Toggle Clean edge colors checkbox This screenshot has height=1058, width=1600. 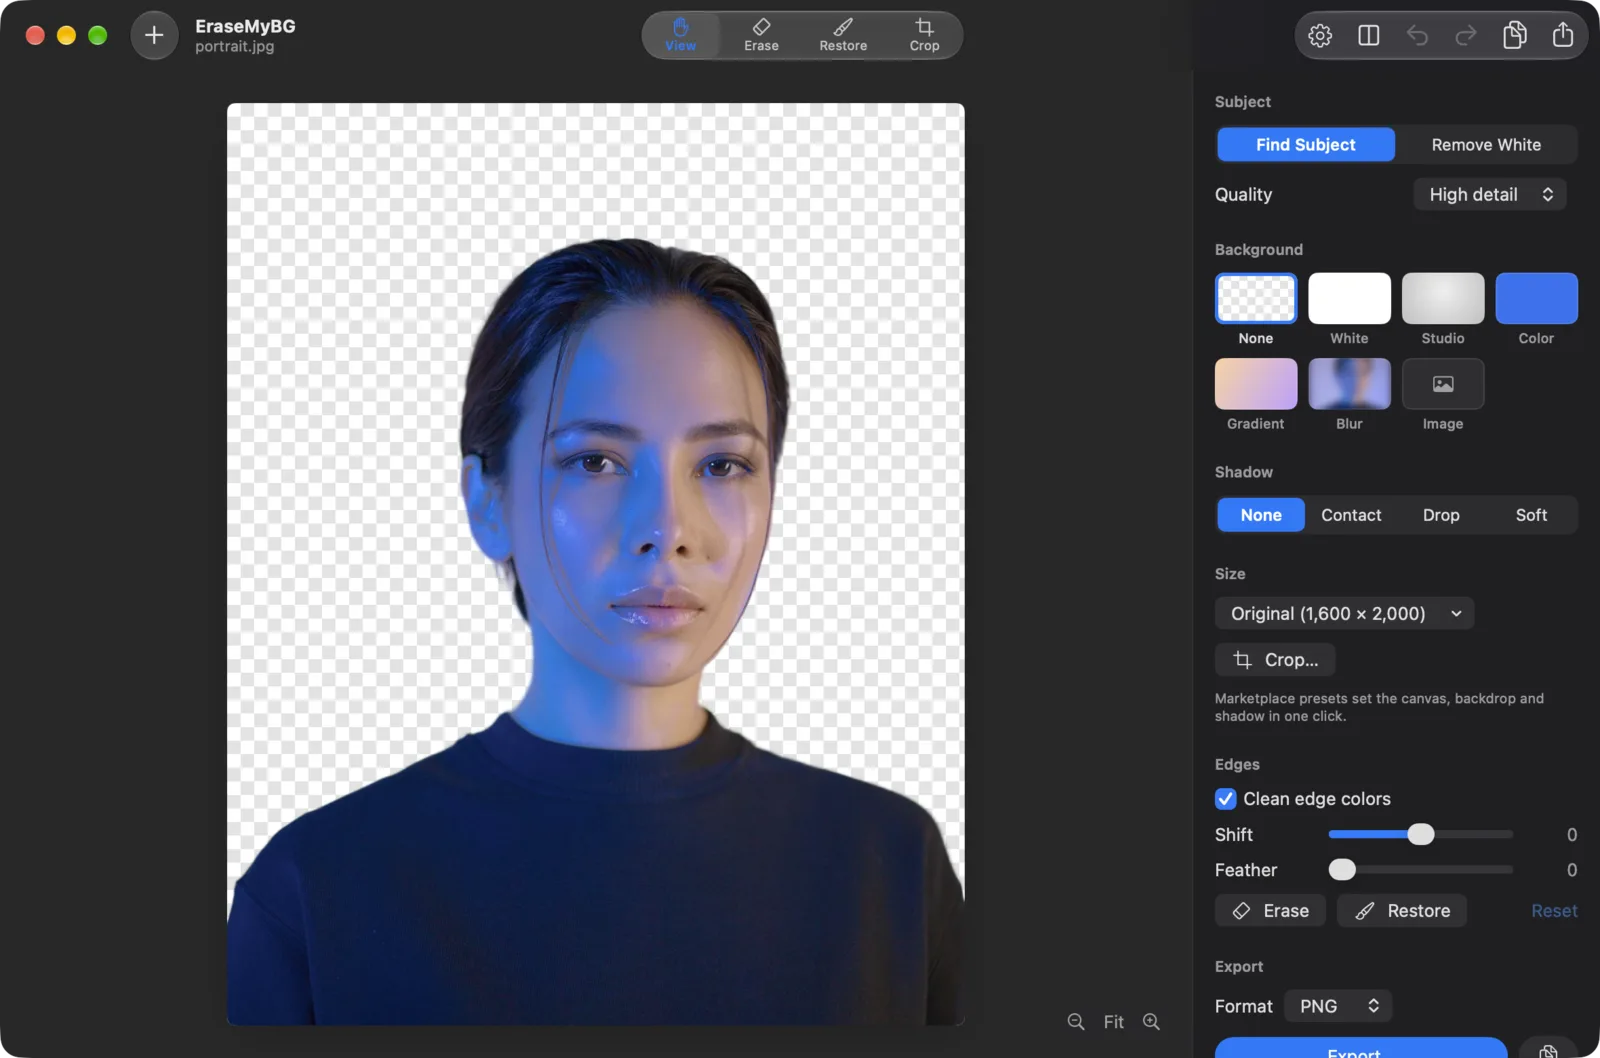(x=1226, y=799)
